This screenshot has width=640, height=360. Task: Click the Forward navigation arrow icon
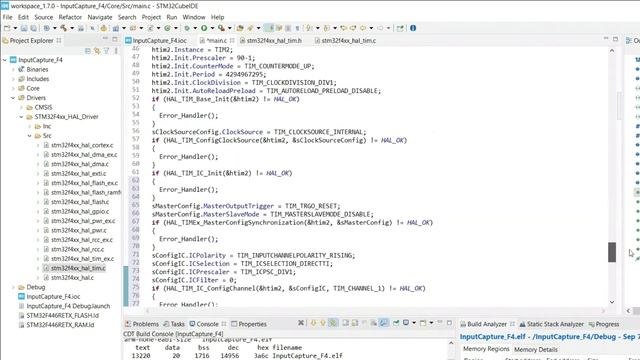coord(380,28)
